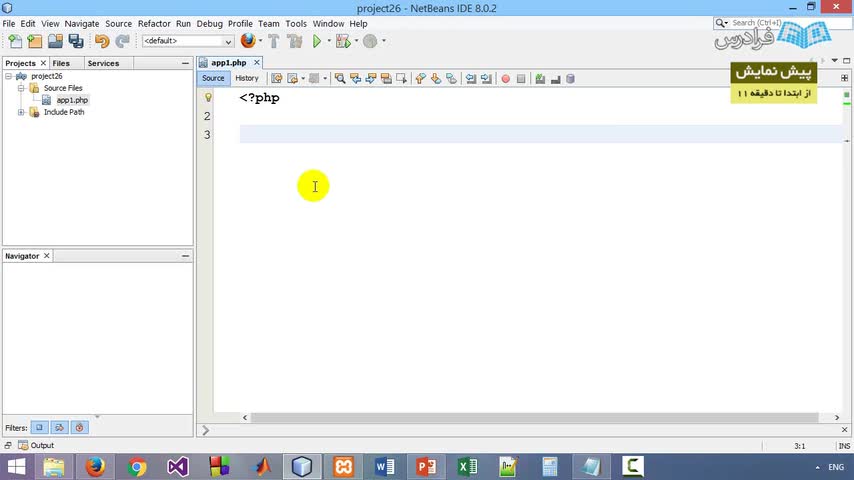The image size is (854, 480).
Task: Click the Uncomment editor toolbar icon
Action: coord(556,78)
